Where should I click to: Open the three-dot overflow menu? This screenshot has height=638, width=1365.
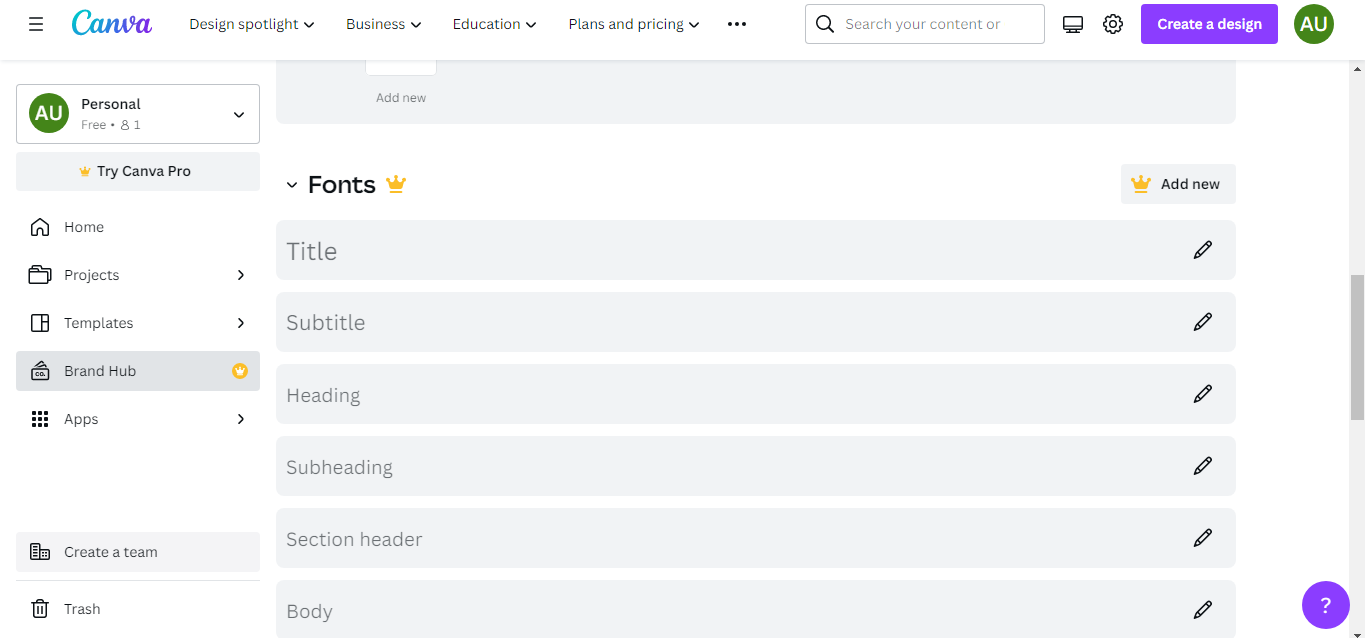pos(737,23)
